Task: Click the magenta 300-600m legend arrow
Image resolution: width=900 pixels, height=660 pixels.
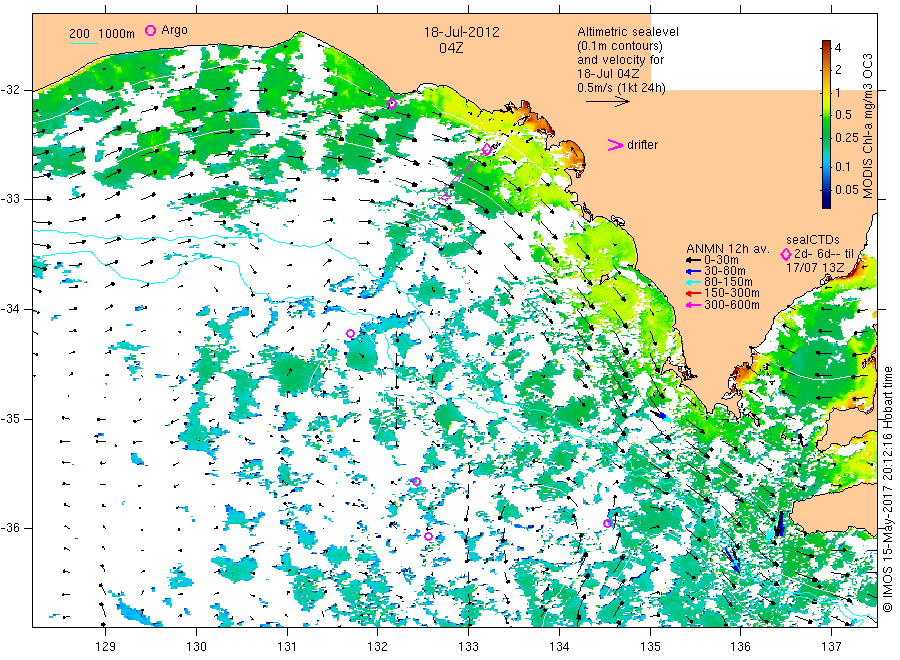Action: [x=693, y=305]
